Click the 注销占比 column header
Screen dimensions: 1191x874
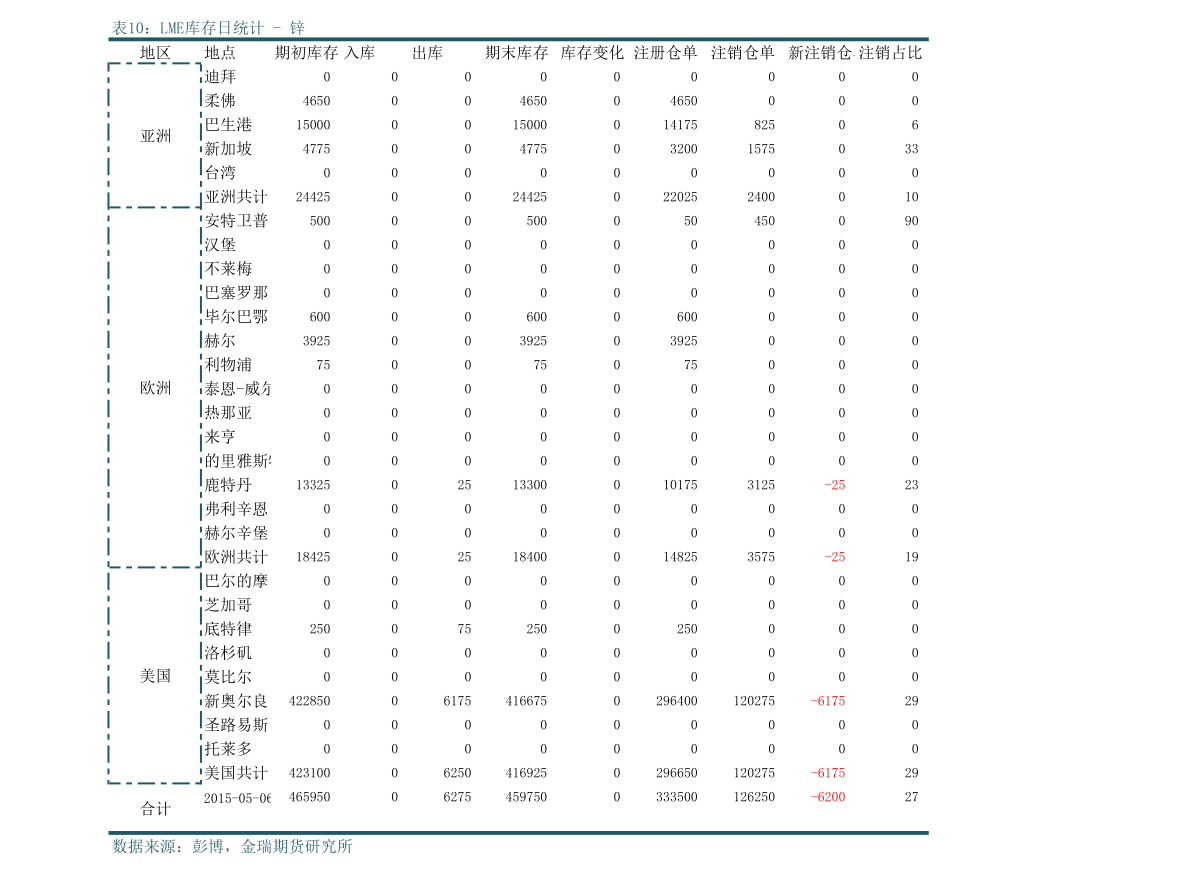point(890,52)
